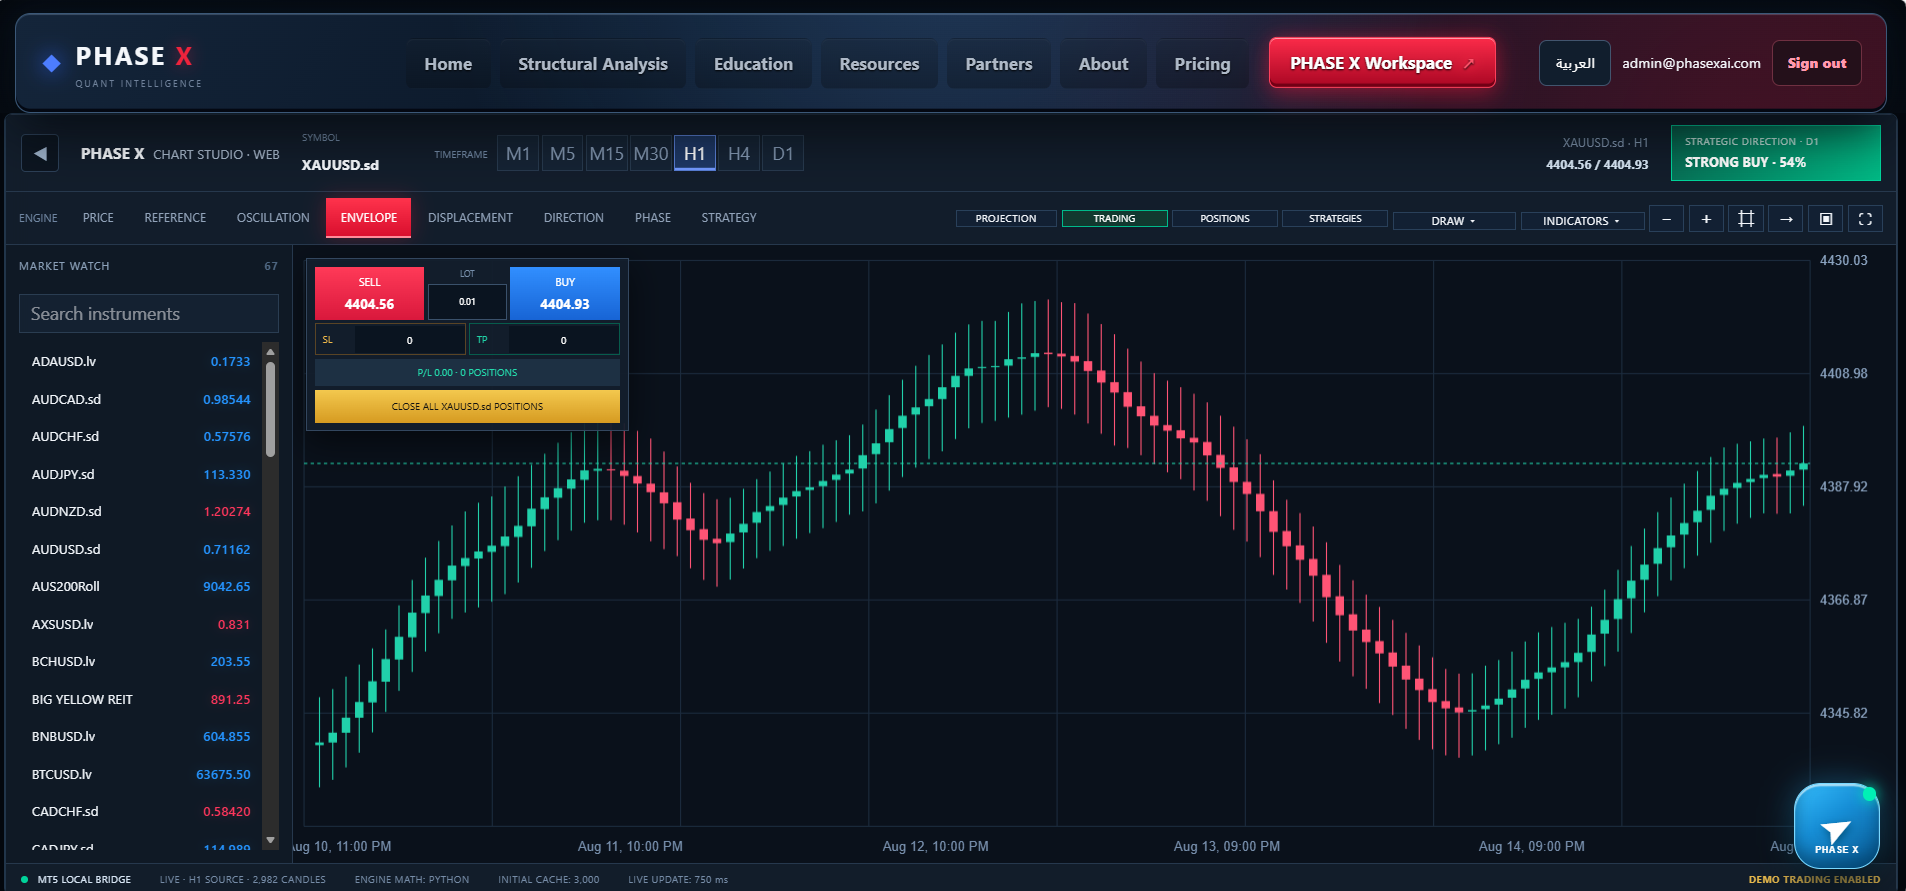1906x891 pixels.
Task: Select BTCUSD.lv in market watch
Action: [141, 774]
